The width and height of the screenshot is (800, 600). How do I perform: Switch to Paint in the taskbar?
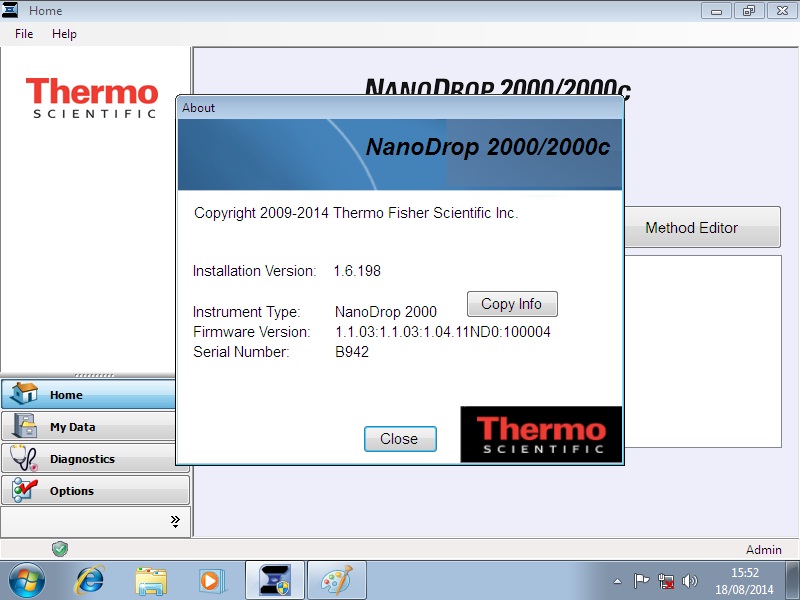pos(337,580)
